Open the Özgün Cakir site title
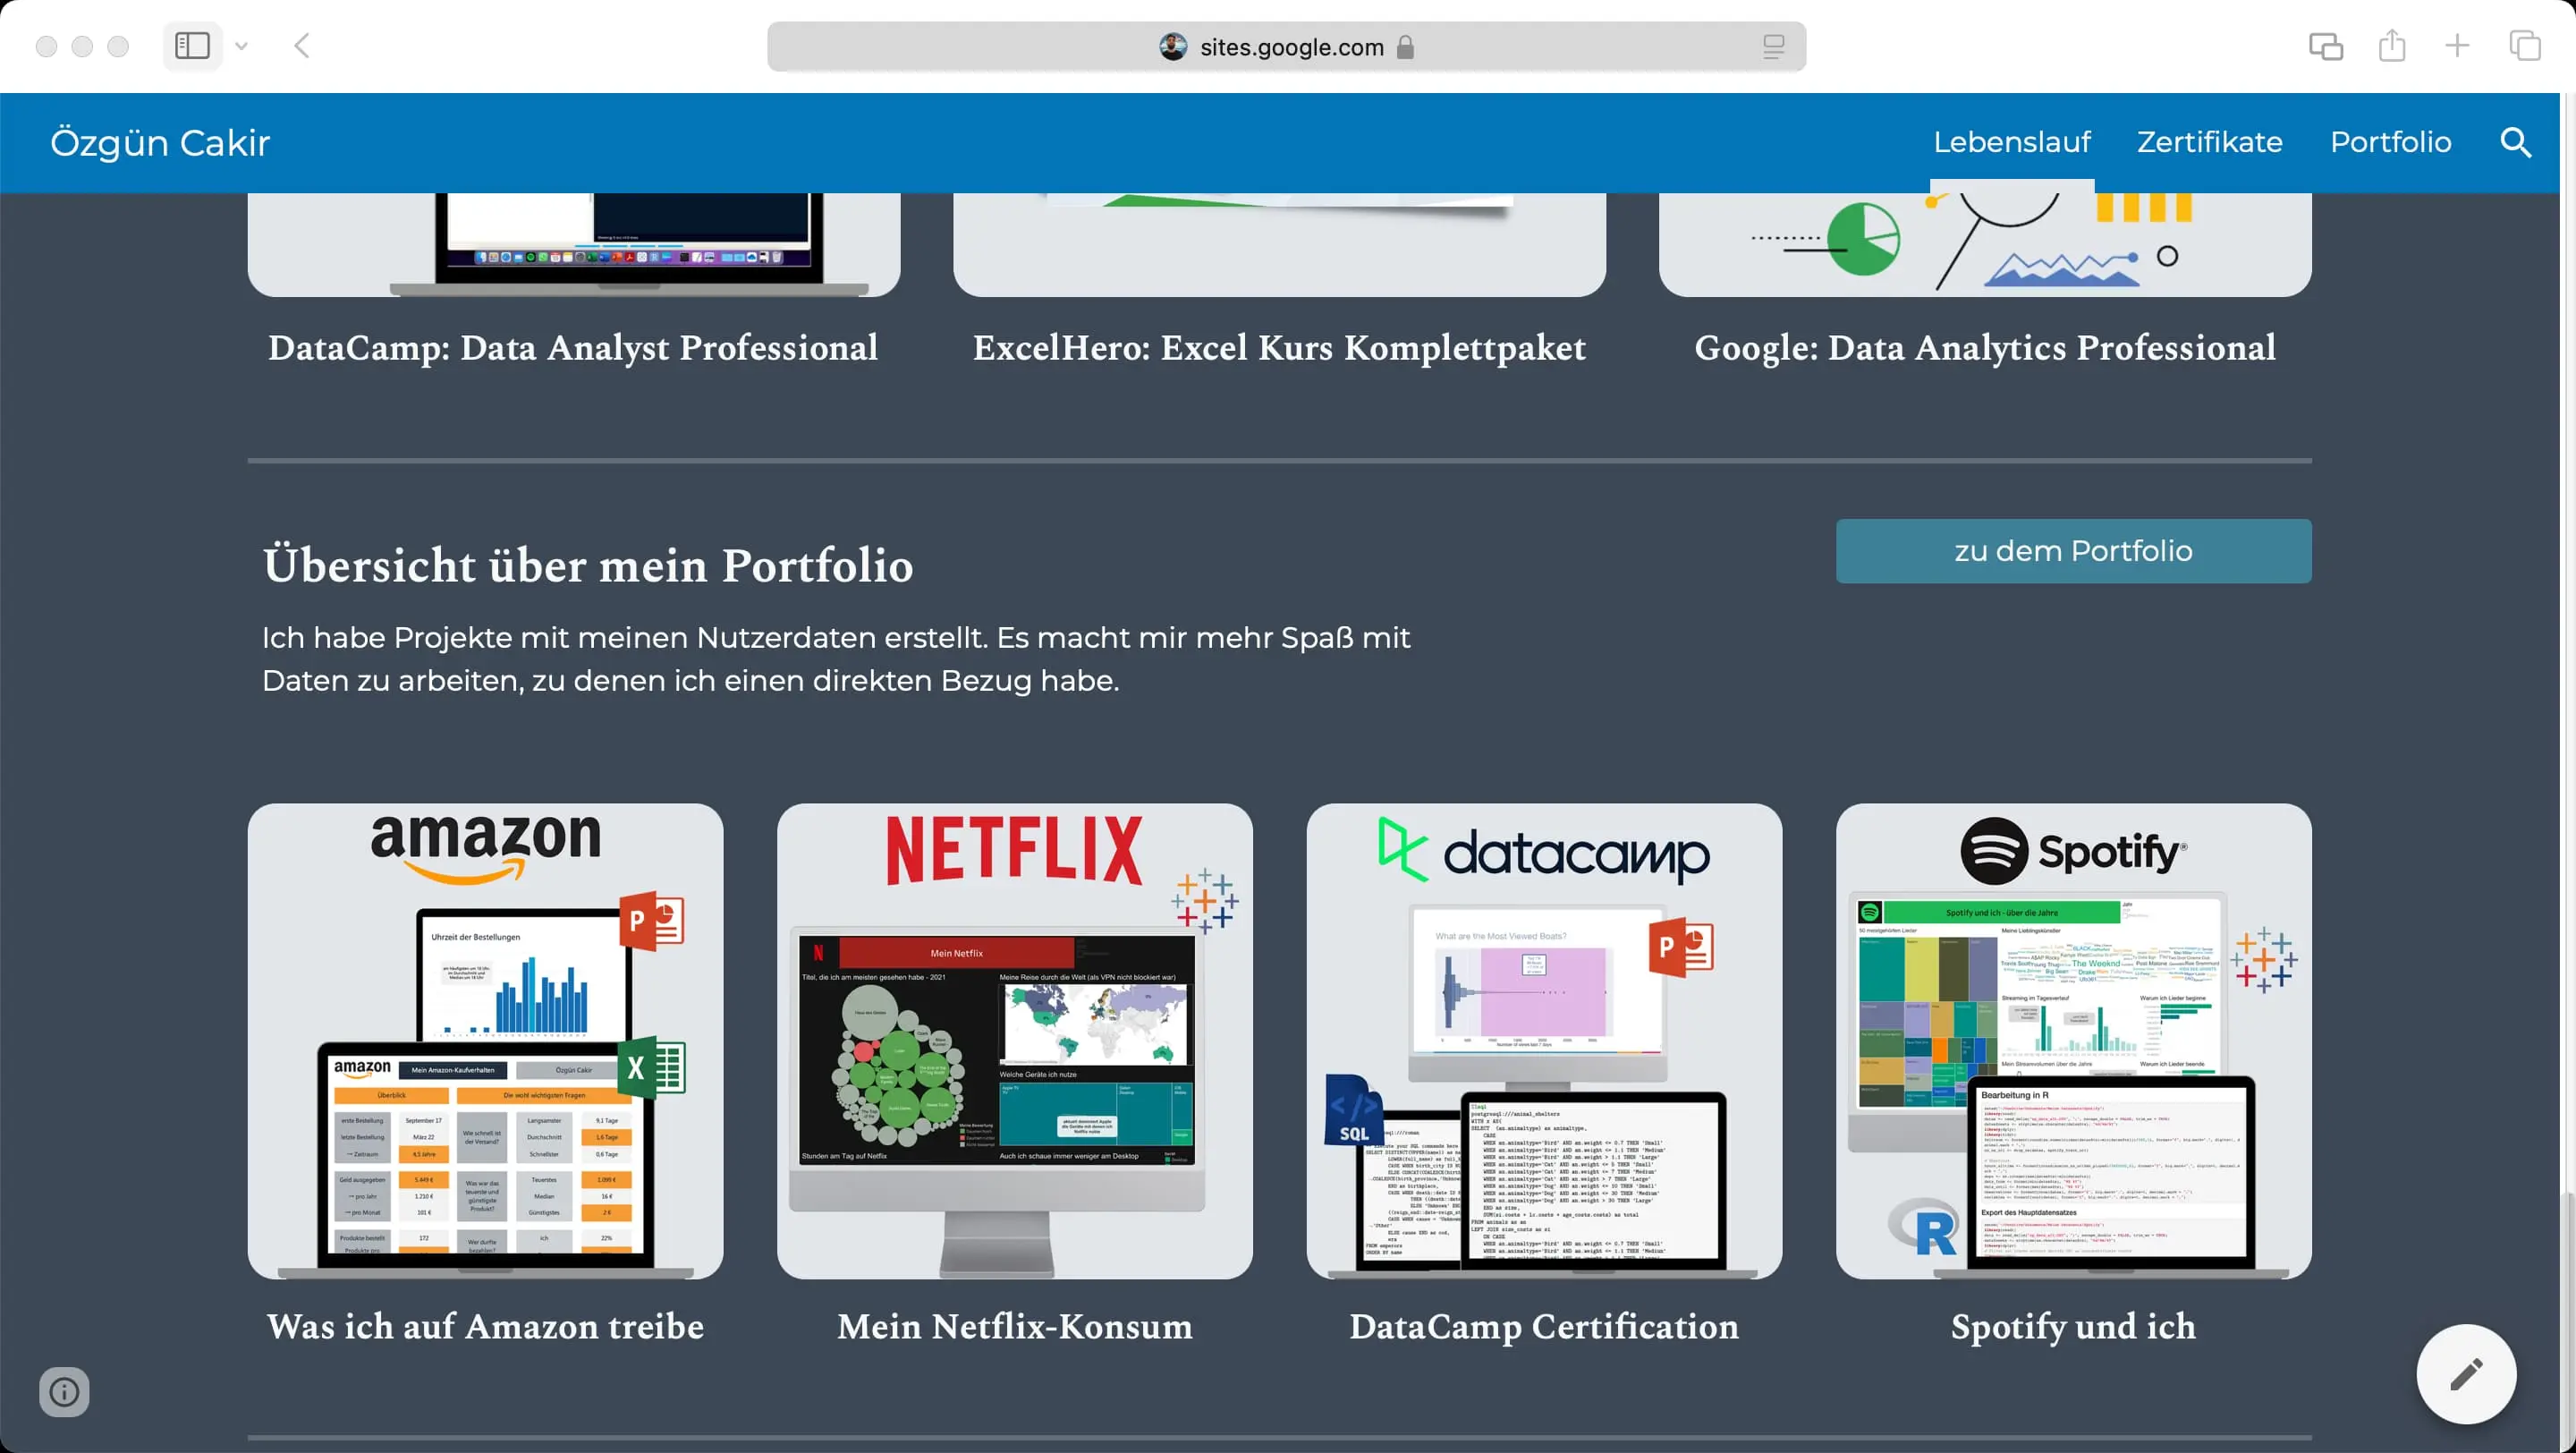This screenshot has height=1453, width=2576. 160,143
